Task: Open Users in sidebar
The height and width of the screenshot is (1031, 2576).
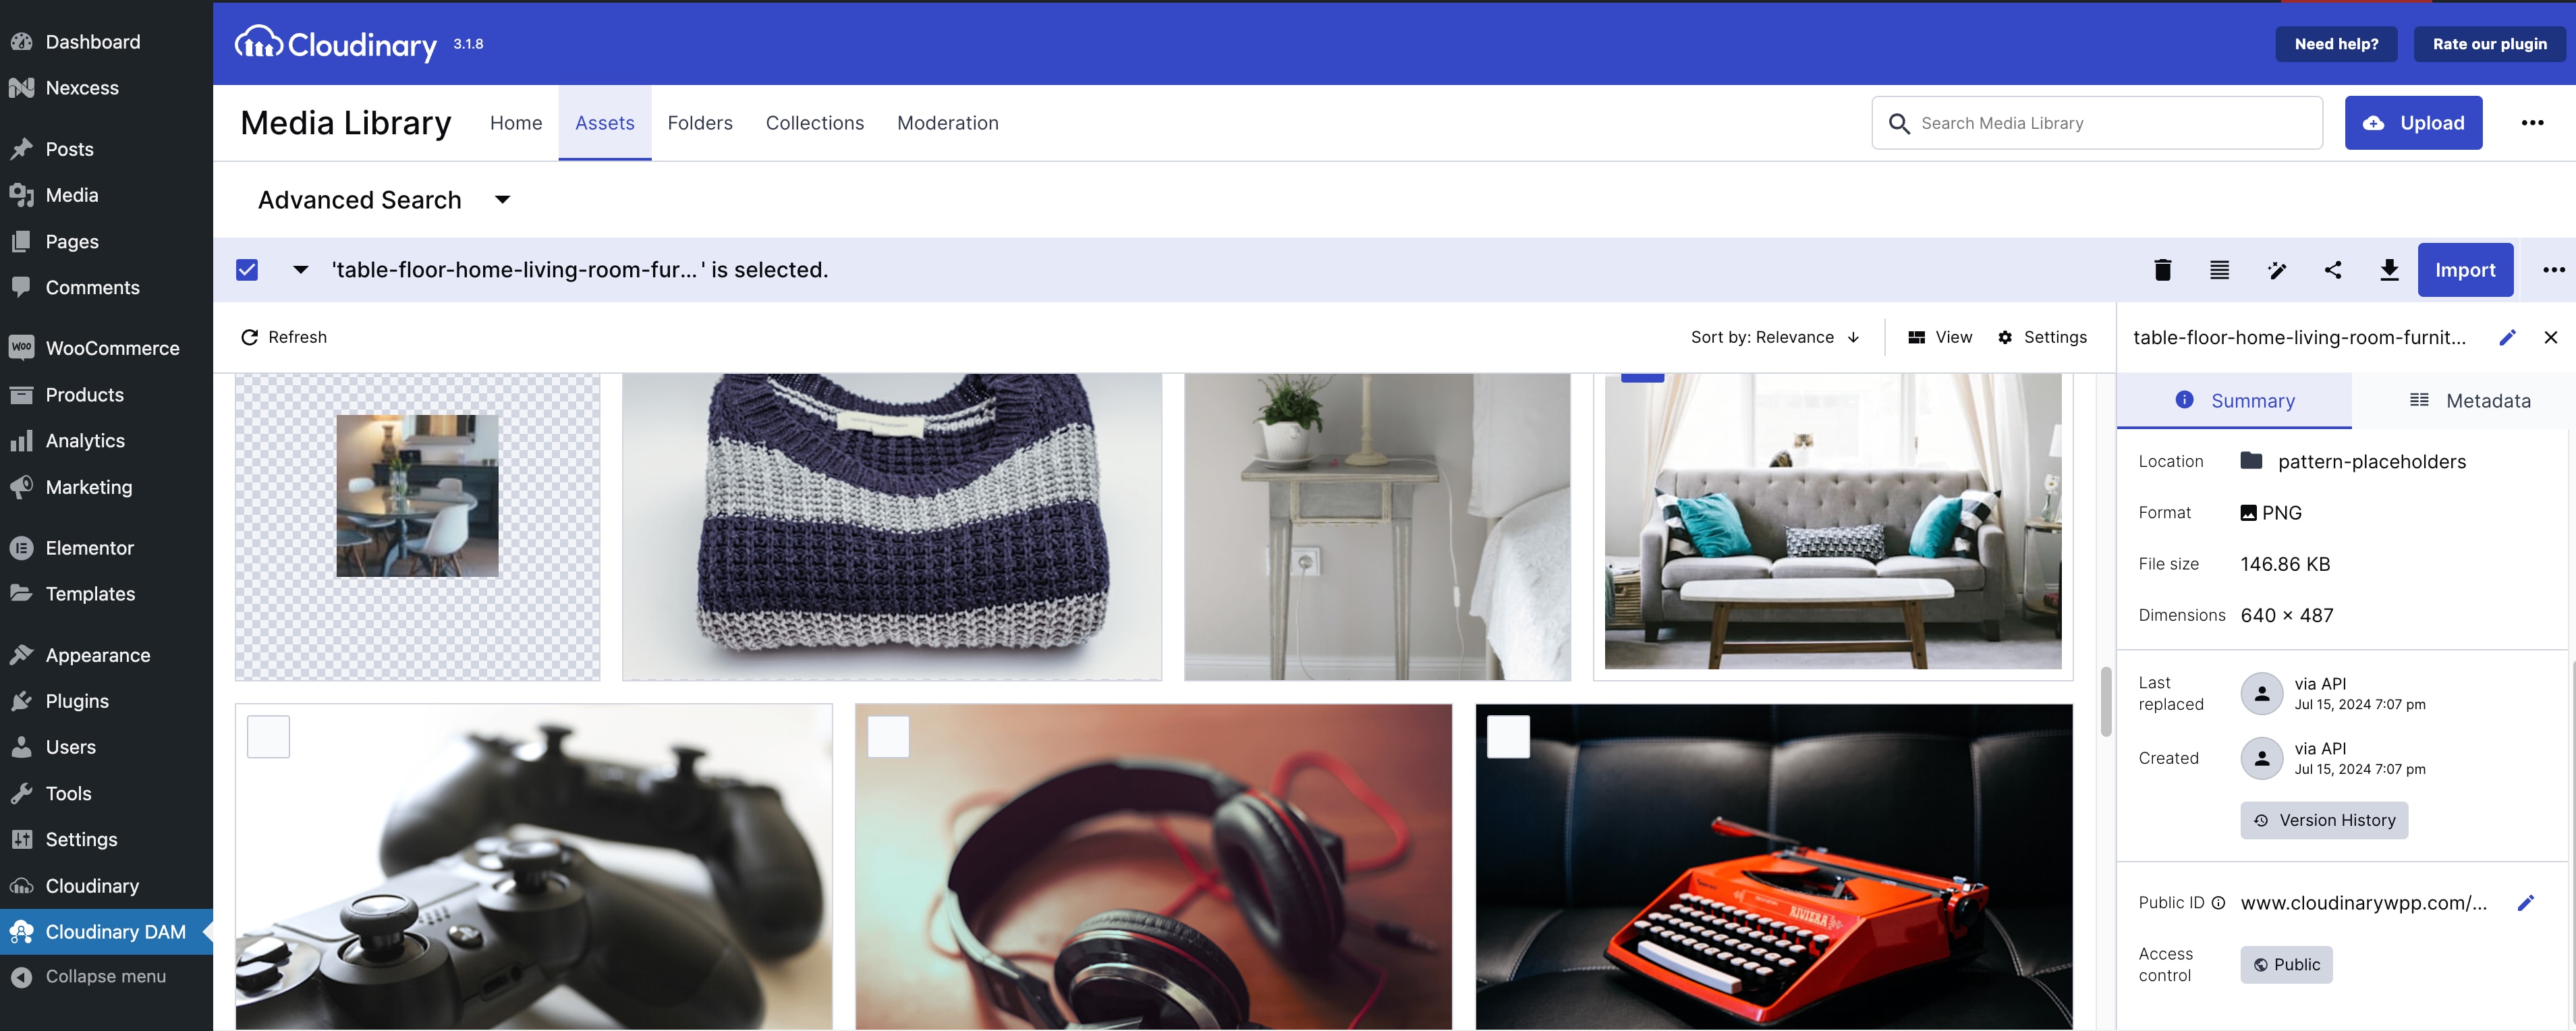Action: 106,747
